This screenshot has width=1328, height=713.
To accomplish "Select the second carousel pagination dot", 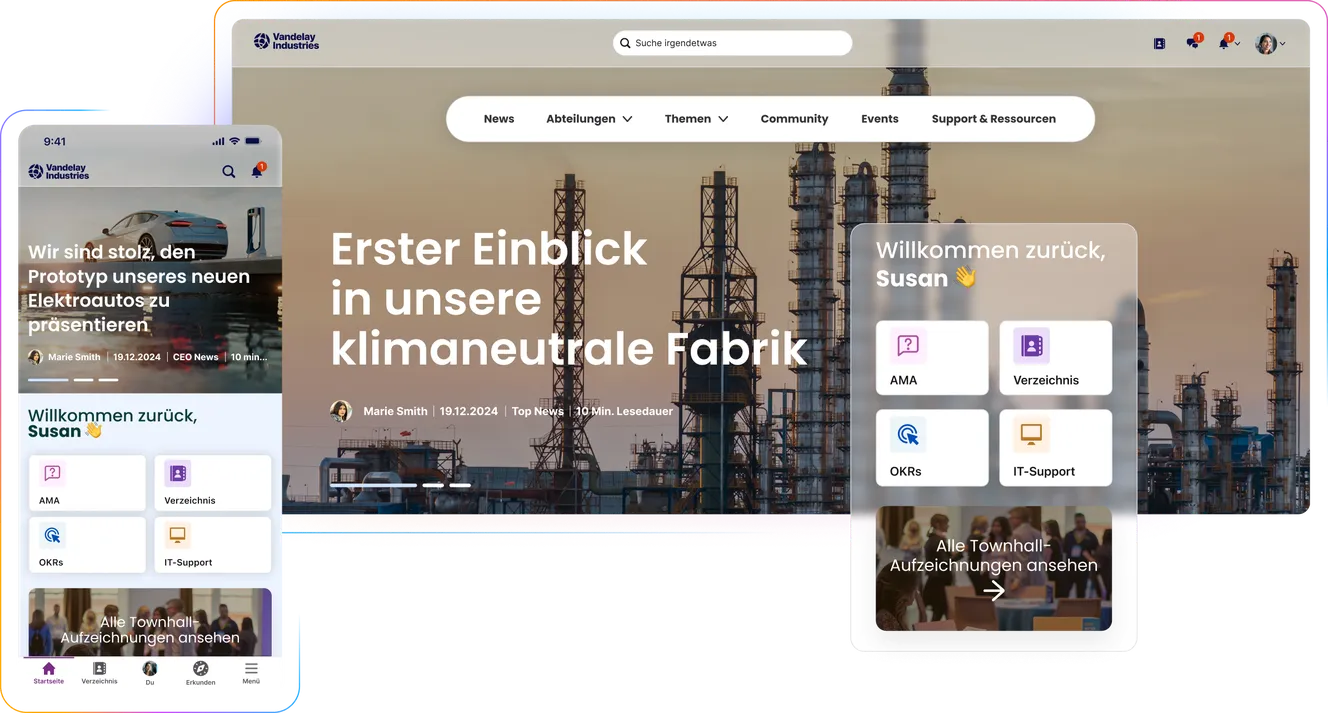I will (433, 485).
